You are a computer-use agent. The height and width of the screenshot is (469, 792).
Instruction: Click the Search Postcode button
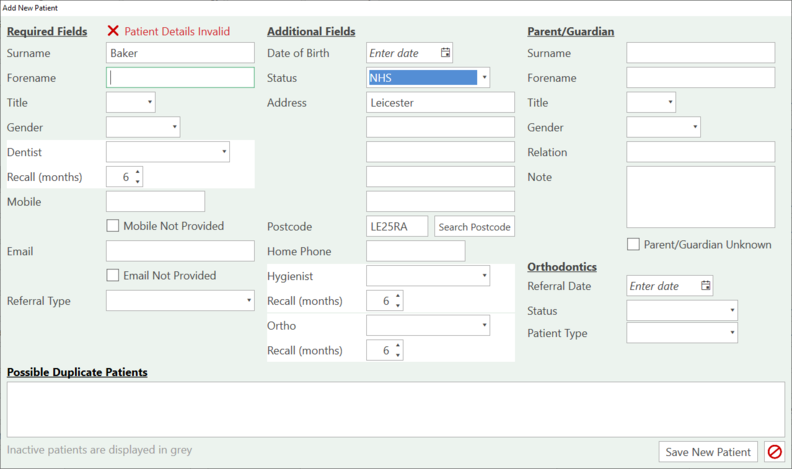coord(474,227)
